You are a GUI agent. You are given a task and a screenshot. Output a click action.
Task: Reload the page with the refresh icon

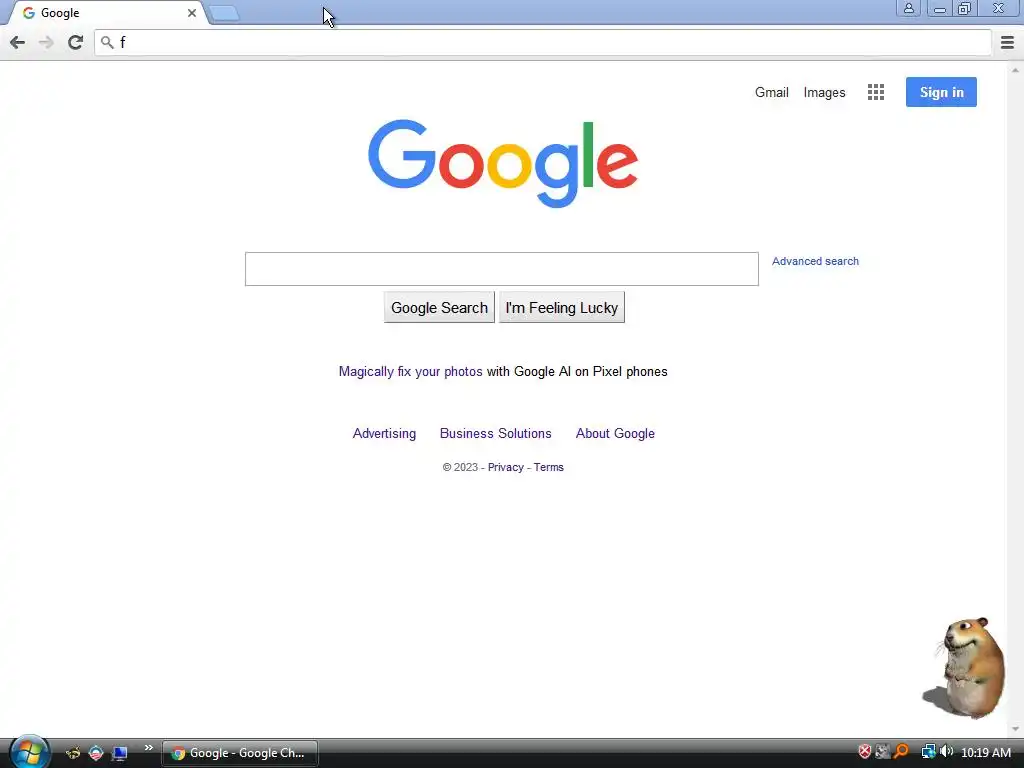pos(76,42)
